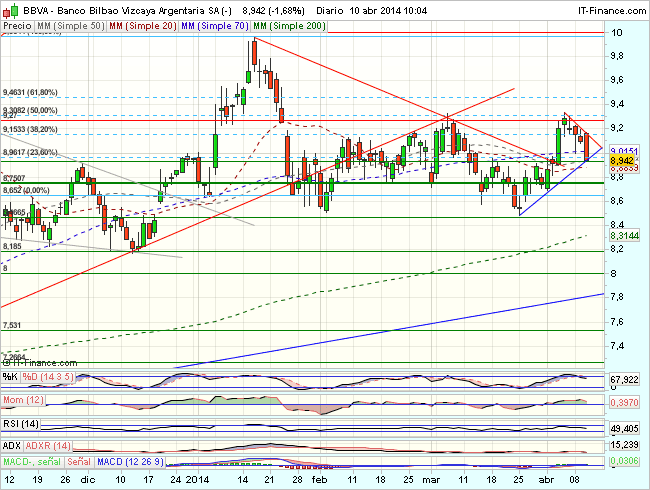Click the 8,7507 support level label
The width and height of the screenshot is (650, 490).
coord(15,178)
